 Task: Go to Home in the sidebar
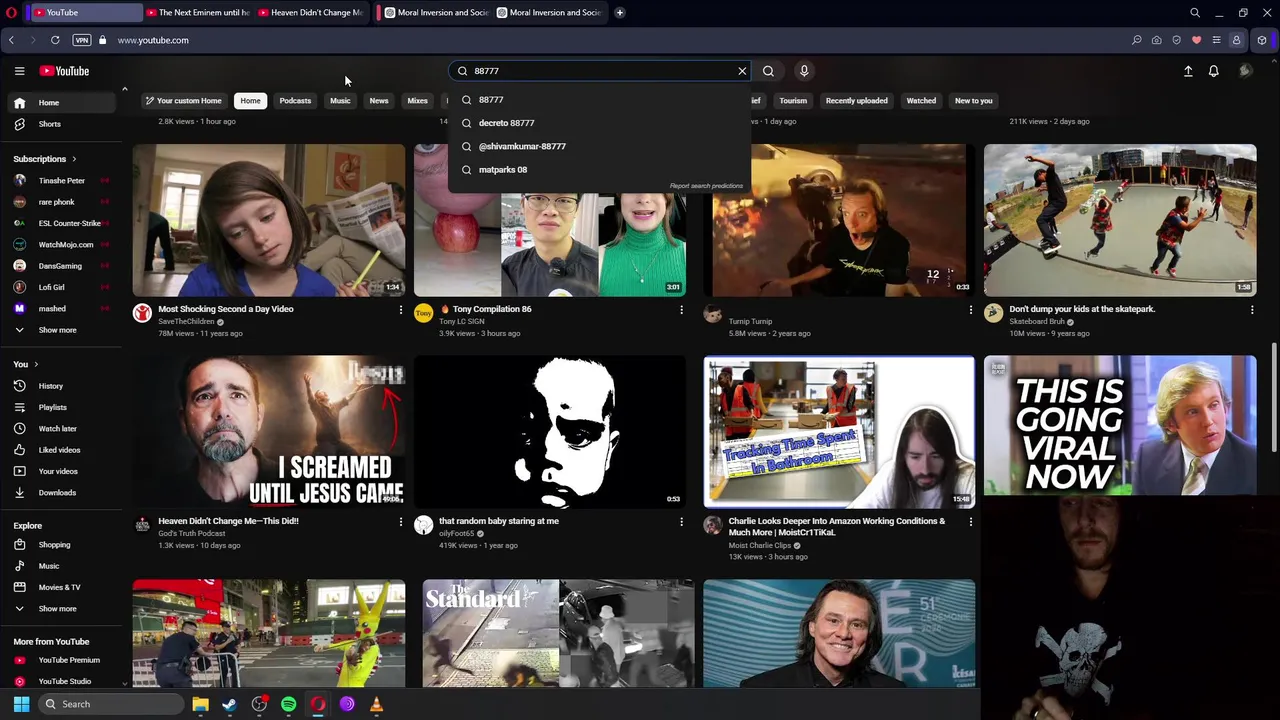[62, 103]
